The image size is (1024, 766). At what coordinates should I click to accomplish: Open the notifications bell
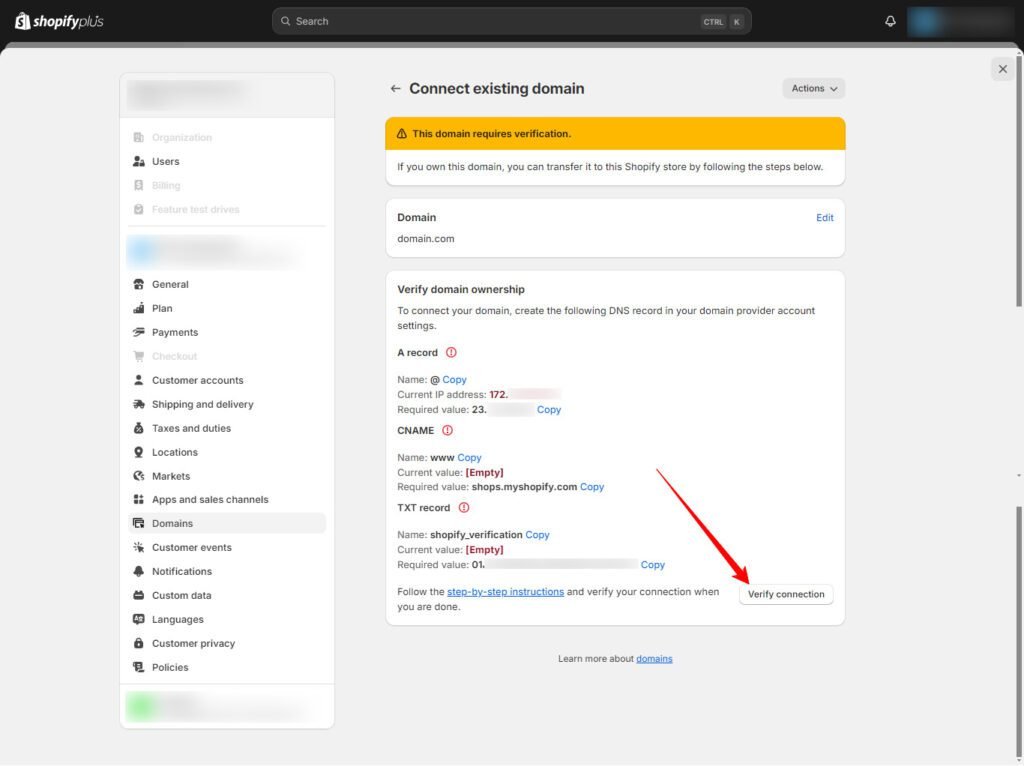[890, 21]
